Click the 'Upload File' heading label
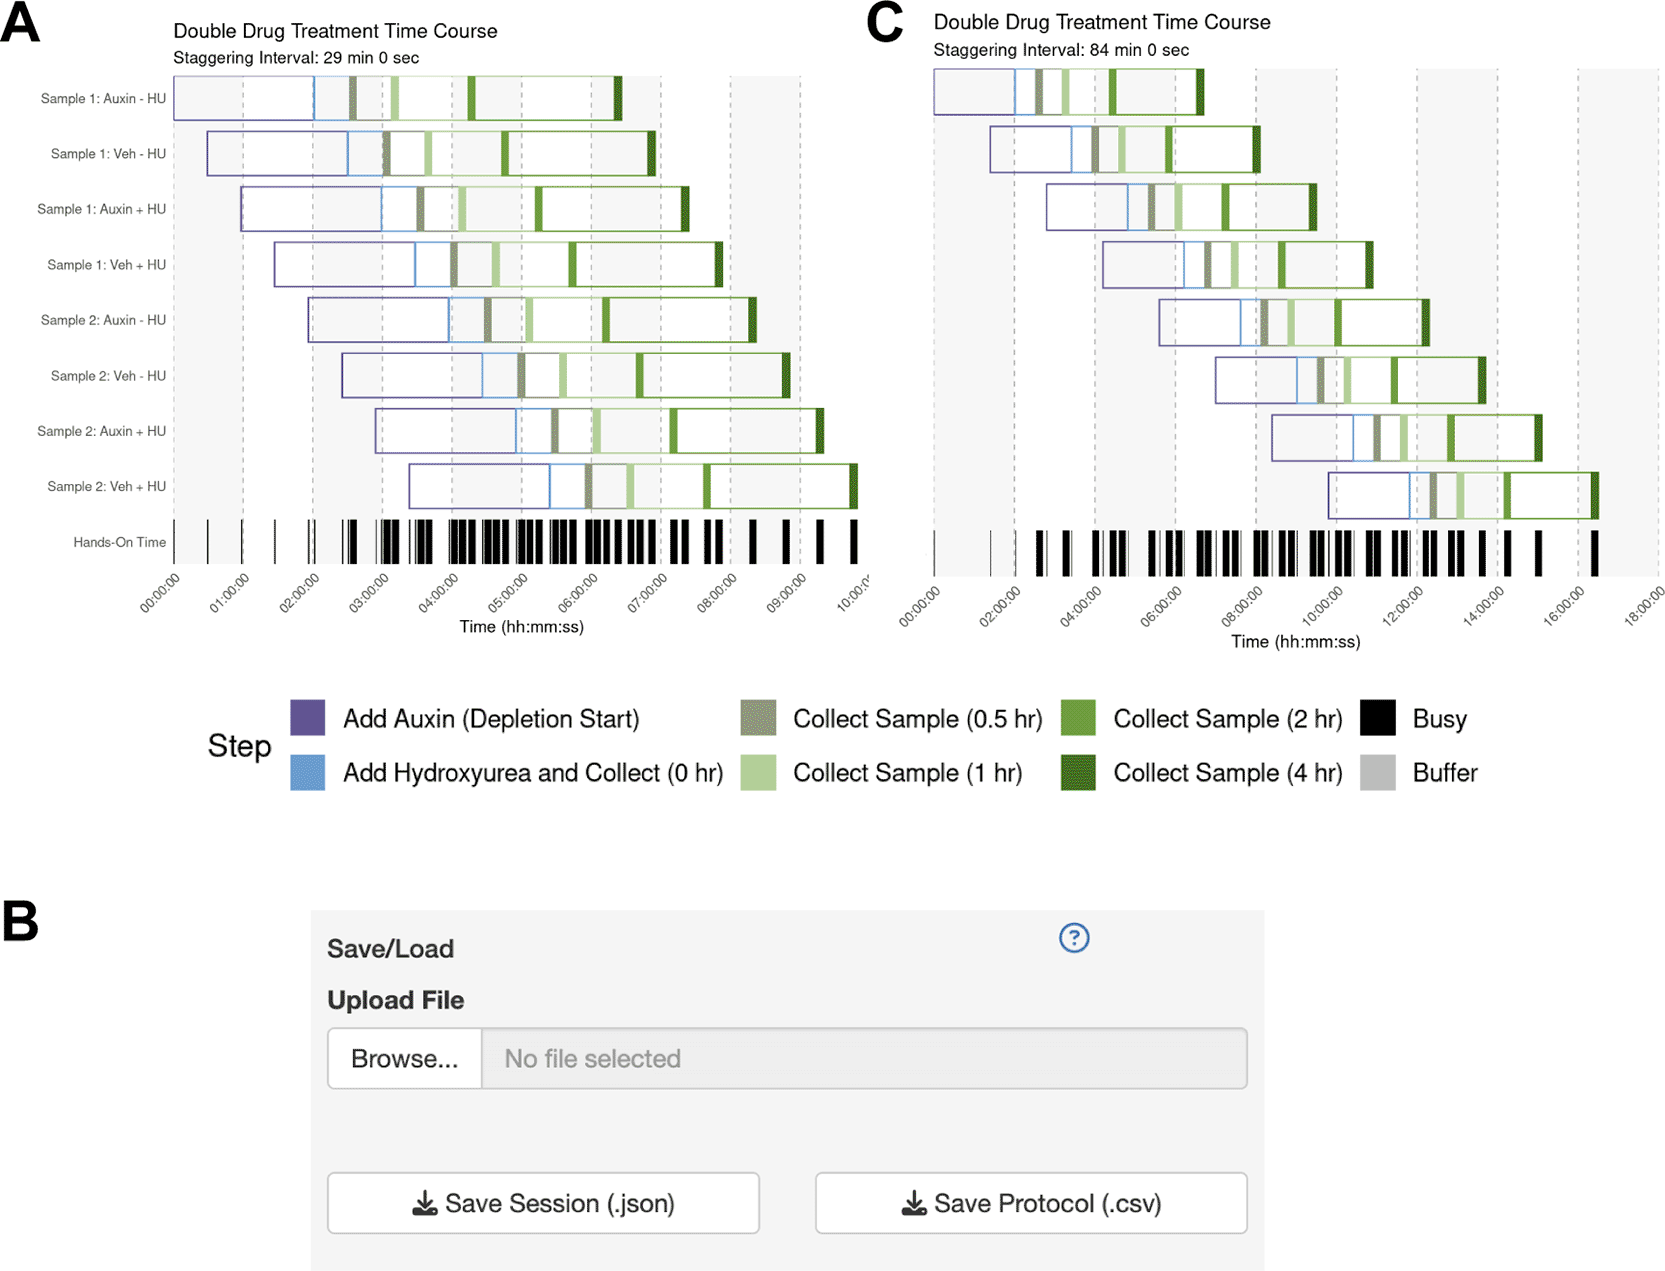This screenshot has height=1271, width=1665. pyautogui.click(x=396, y=1000)
